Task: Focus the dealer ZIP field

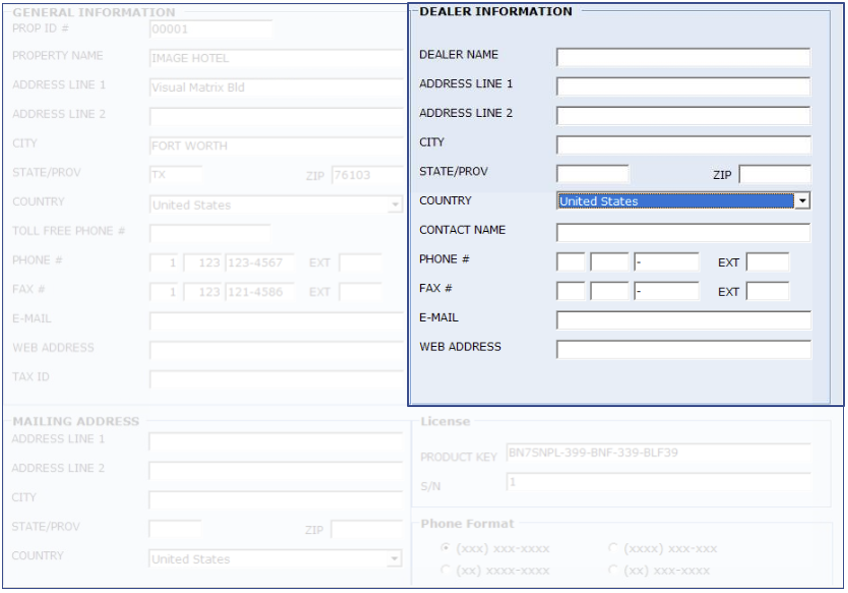Action: 774,175
